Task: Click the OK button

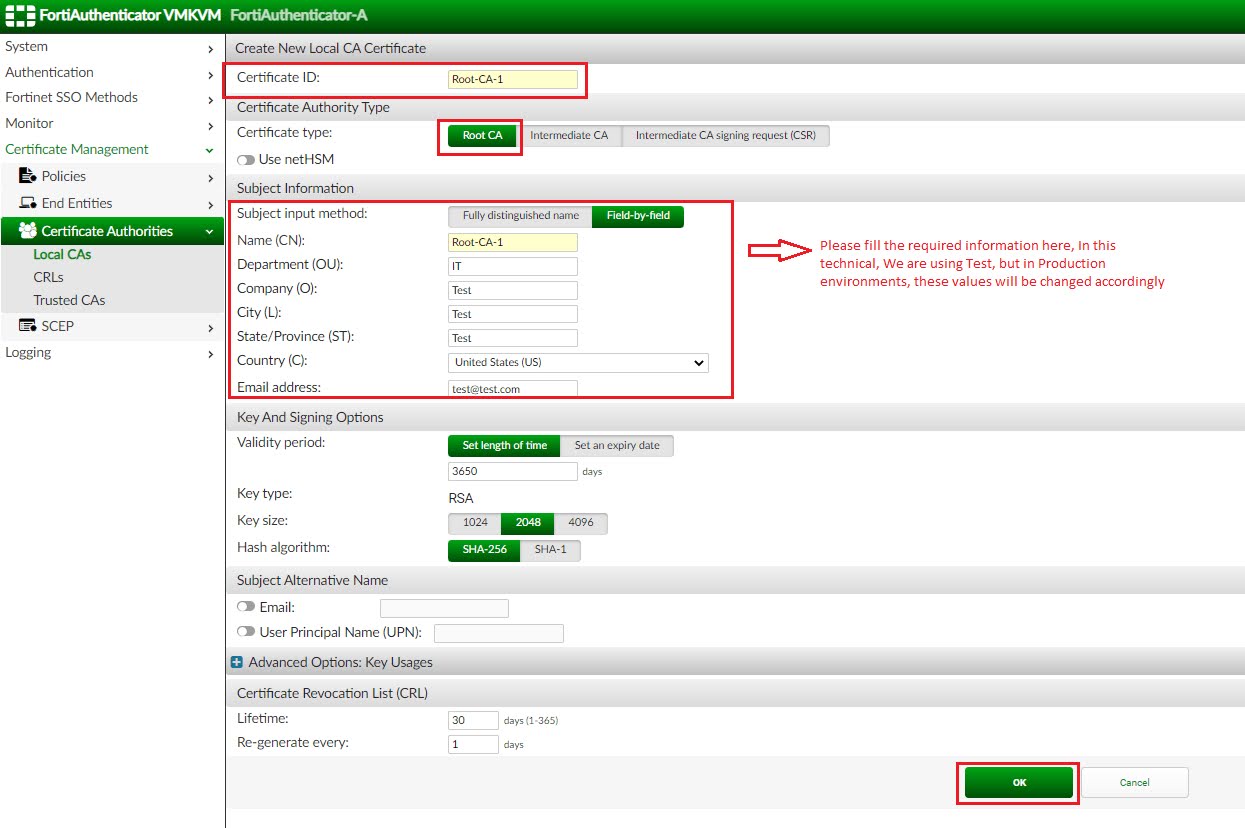Action: (1019, 783)
